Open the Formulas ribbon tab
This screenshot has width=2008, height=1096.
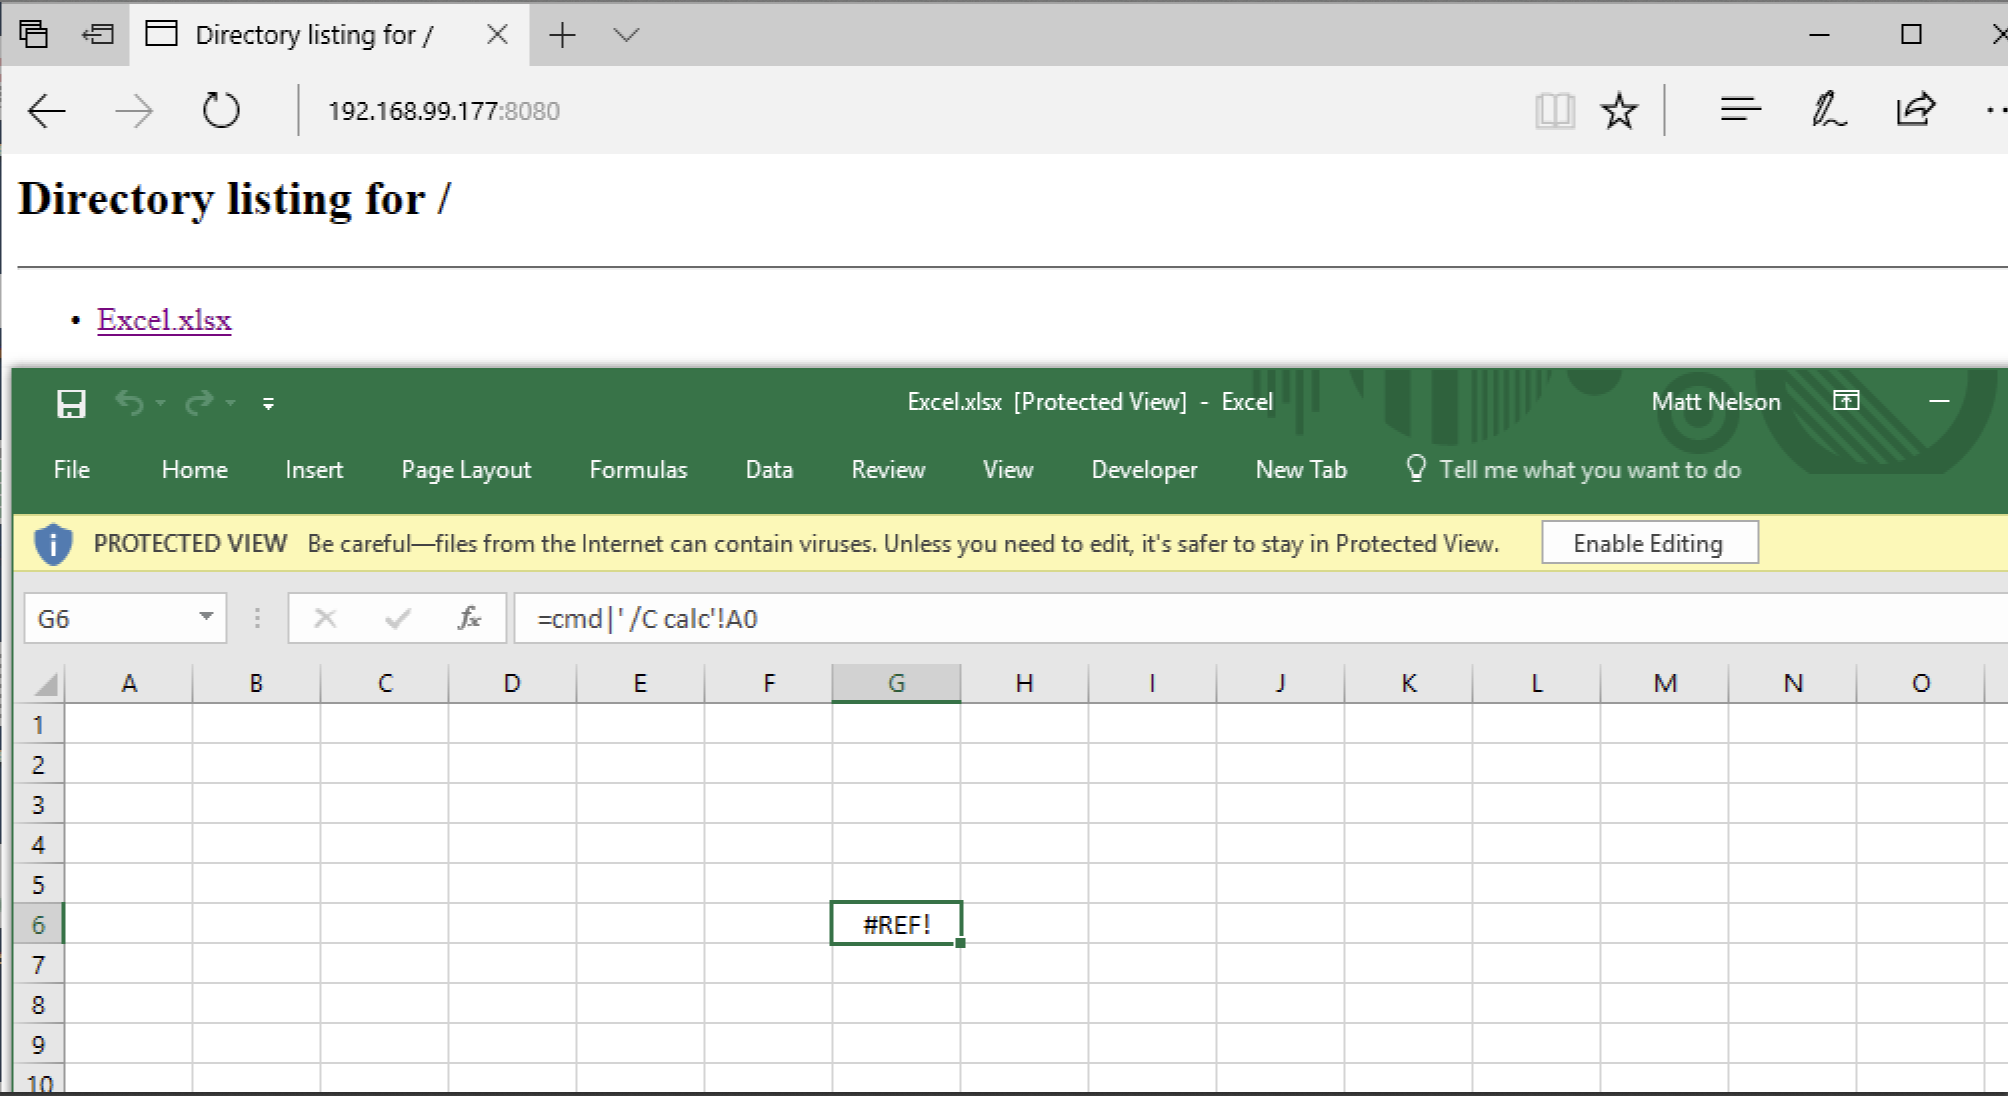point(638,470)
